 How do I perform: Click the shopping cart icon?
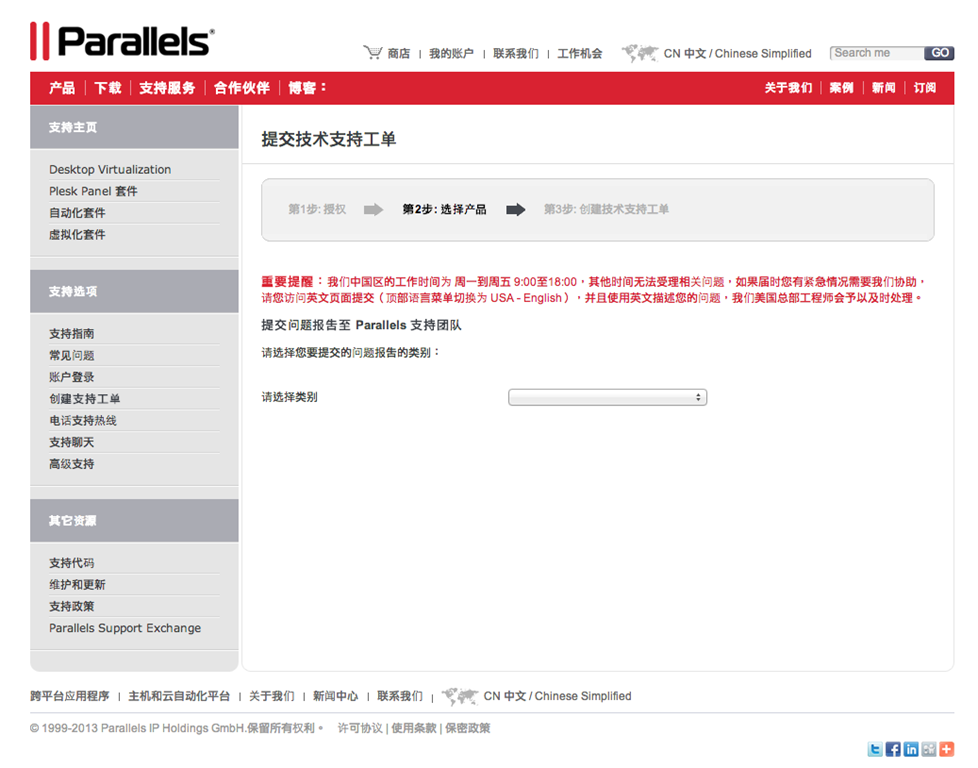click(372, 53)
